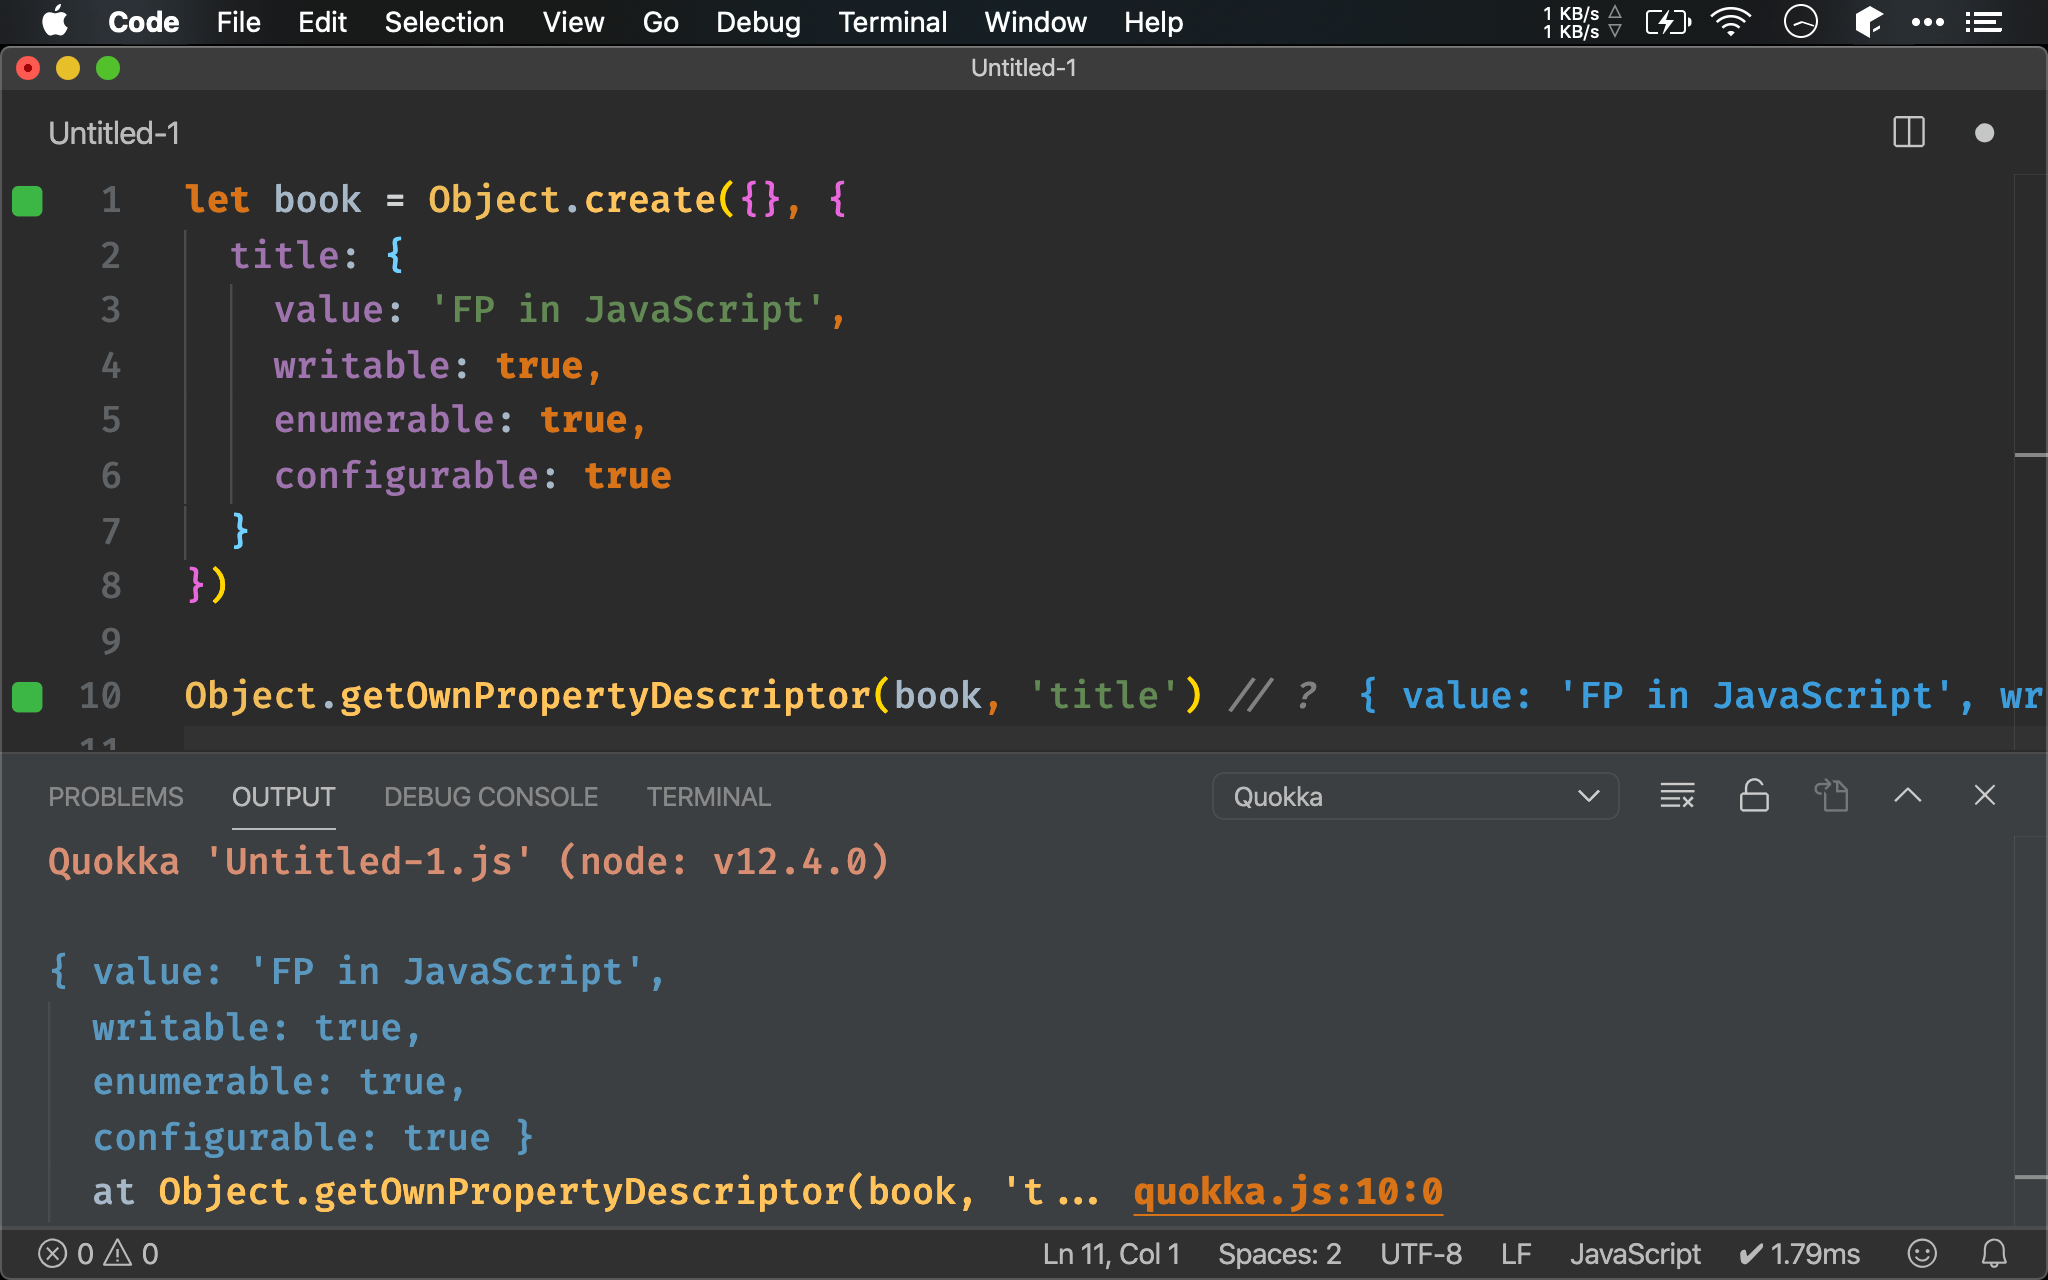
Task: Click the split editor right icon
Action: tap(1908, 133)
